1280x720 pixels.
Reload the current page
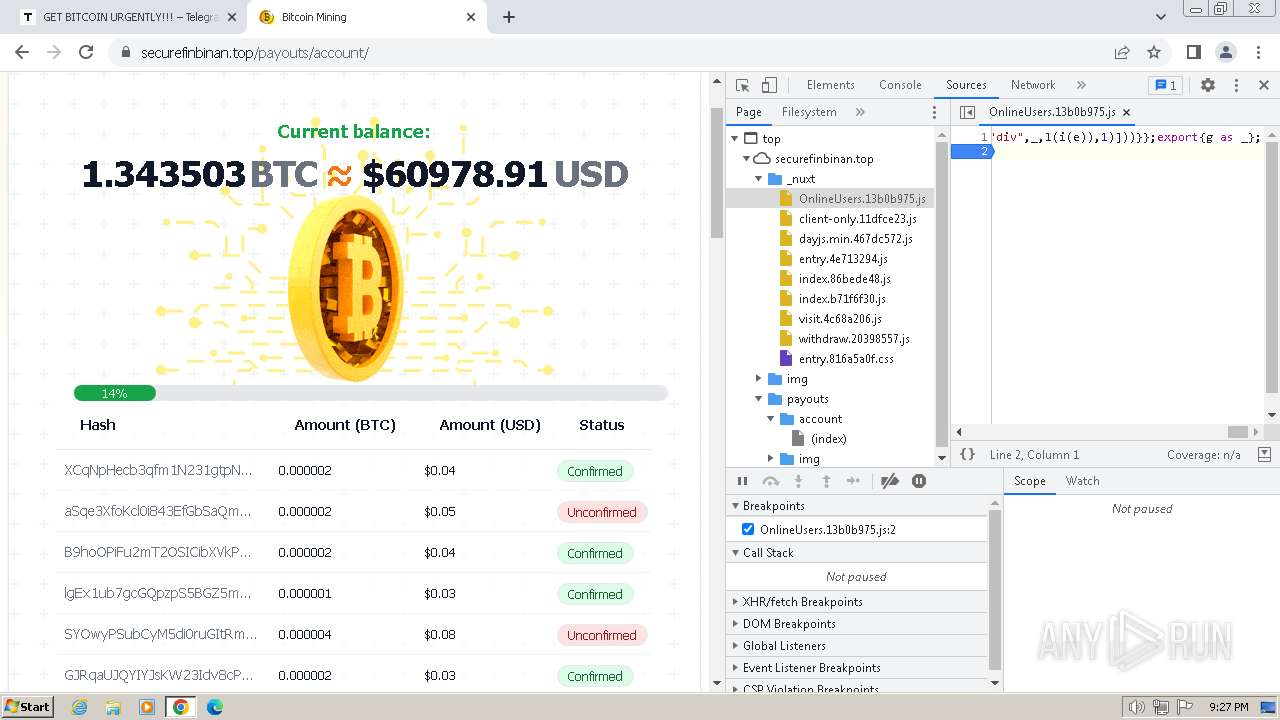(86, 52)
